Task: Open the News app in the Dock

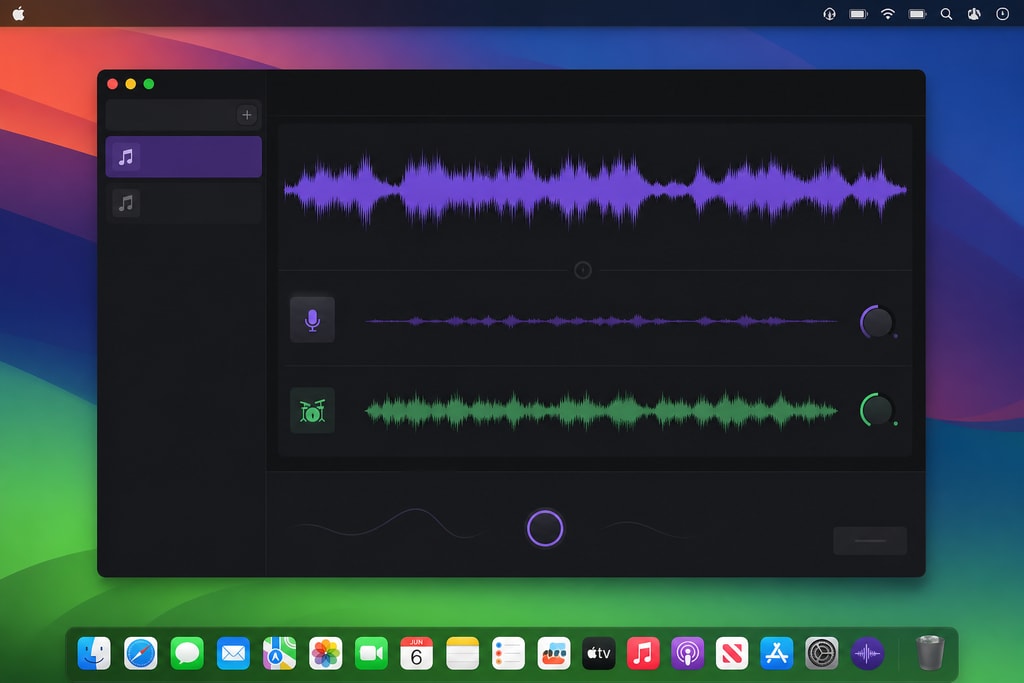Action: (732, 653)
